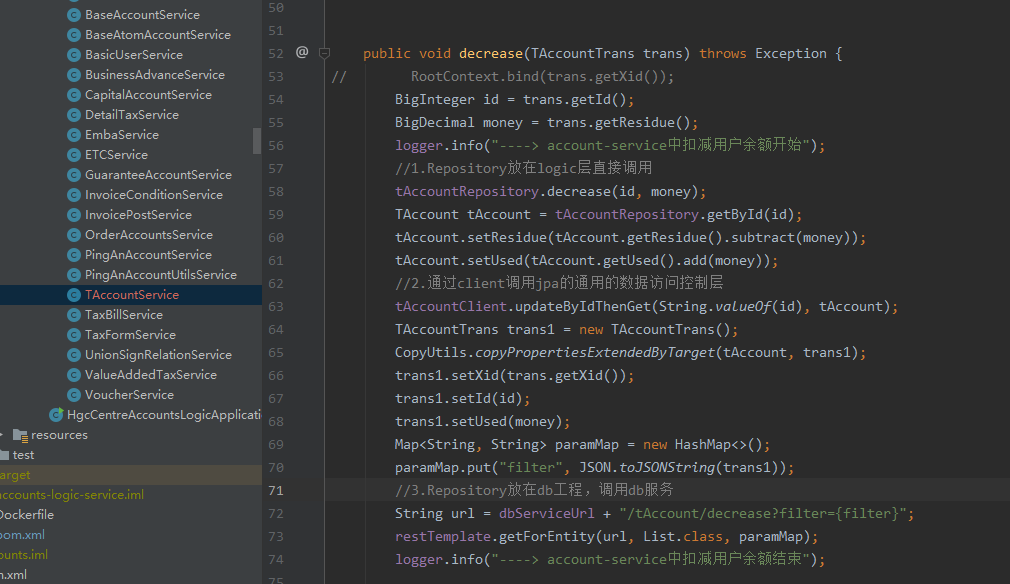Click tAccountRepository on line 58

pos(466,191)
